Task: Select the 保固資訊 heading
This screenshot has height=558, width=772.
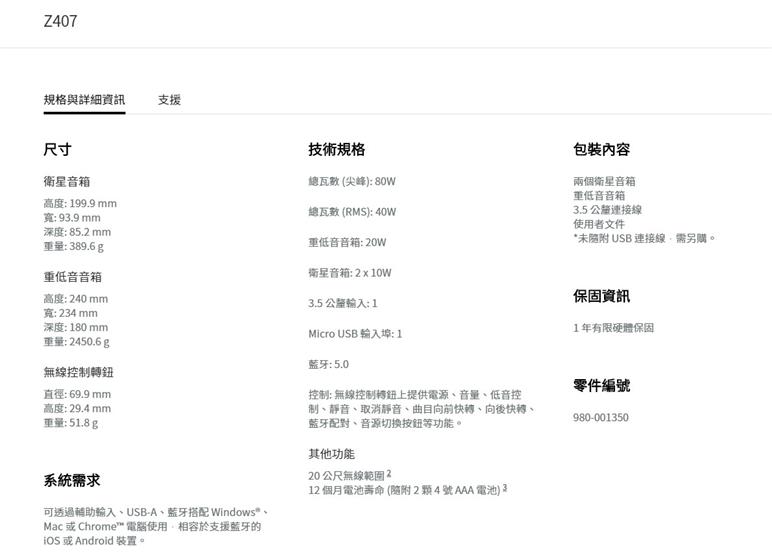Action: [x=601, y=296]
